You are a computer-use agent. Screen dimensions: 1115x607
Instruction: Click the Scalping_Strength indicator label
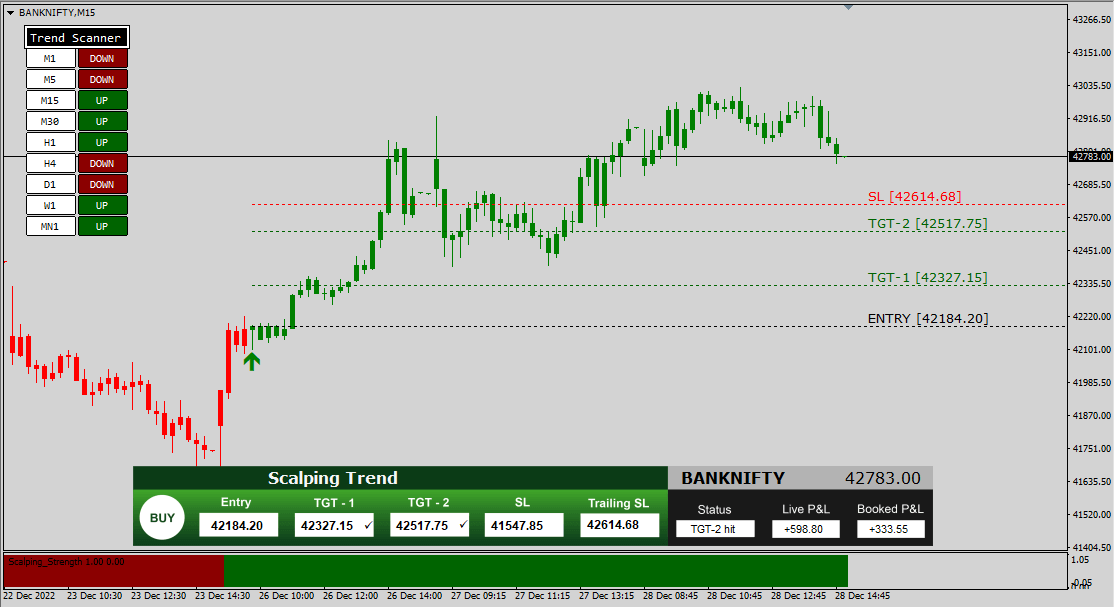tap(66, 562)
